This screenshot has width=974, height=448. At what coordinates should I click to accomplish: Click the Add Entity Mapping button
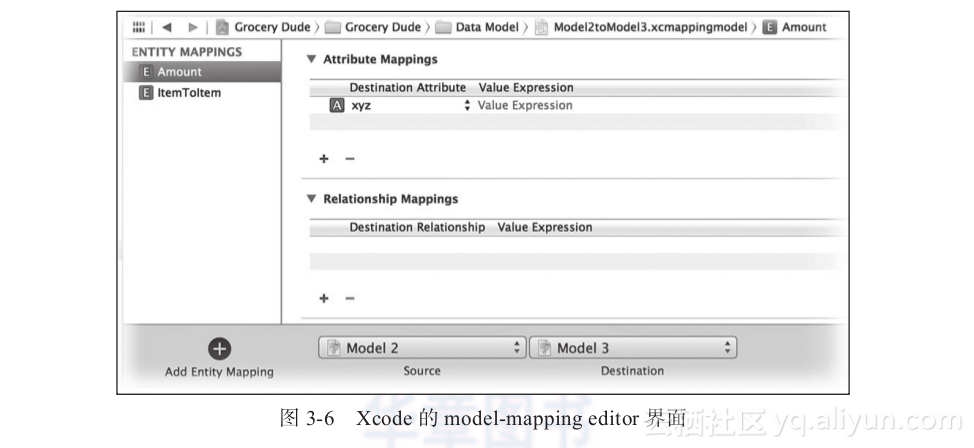219,349
